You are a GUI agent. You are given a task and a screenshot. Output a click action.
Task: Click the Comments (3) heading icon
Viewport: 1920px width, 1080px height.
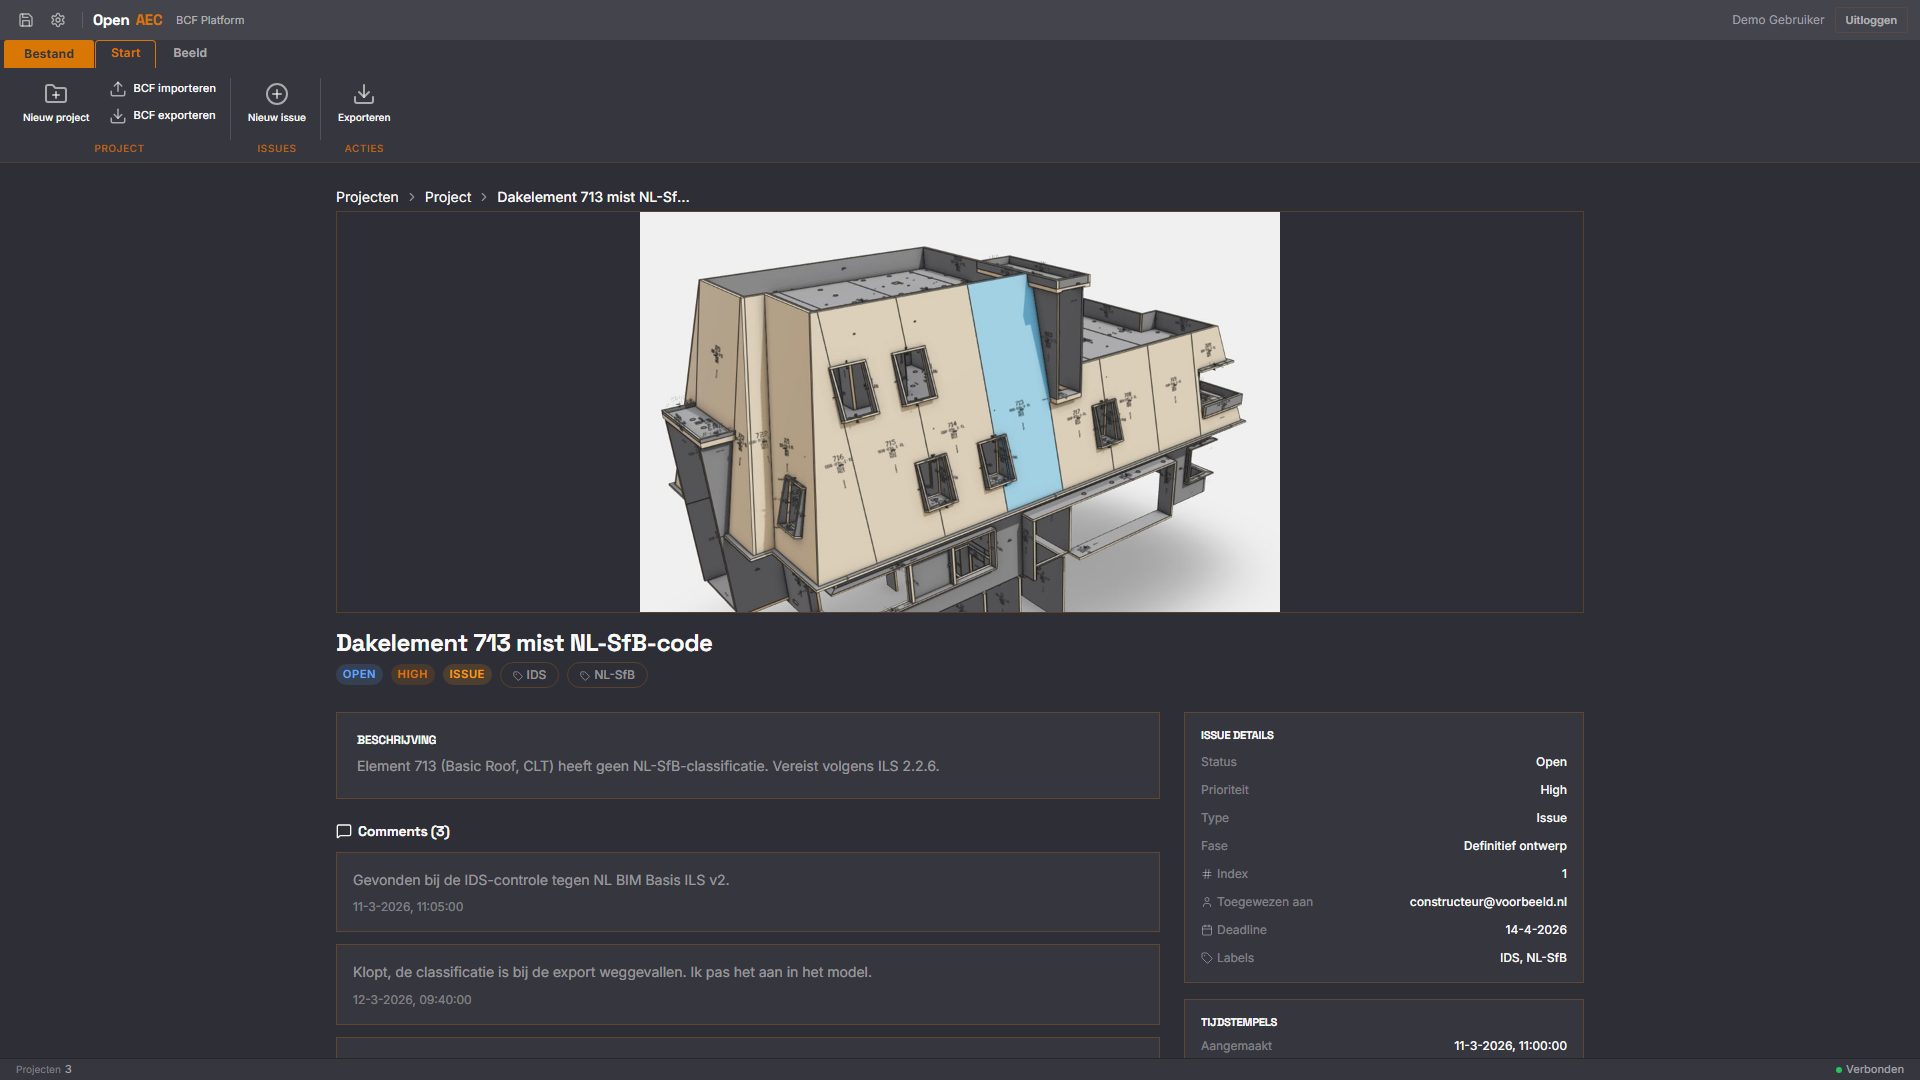[x=344, y=831]
